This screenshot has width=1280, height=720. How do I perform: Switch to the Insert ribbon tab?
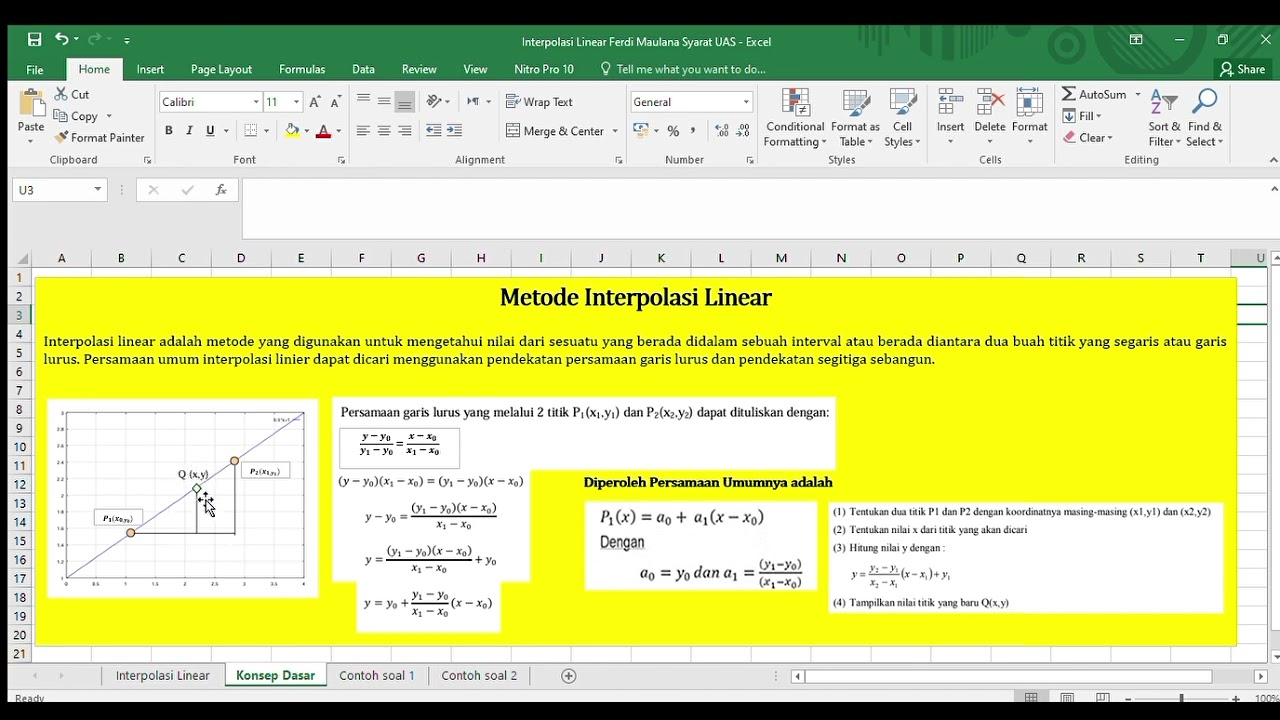[151, 69]
